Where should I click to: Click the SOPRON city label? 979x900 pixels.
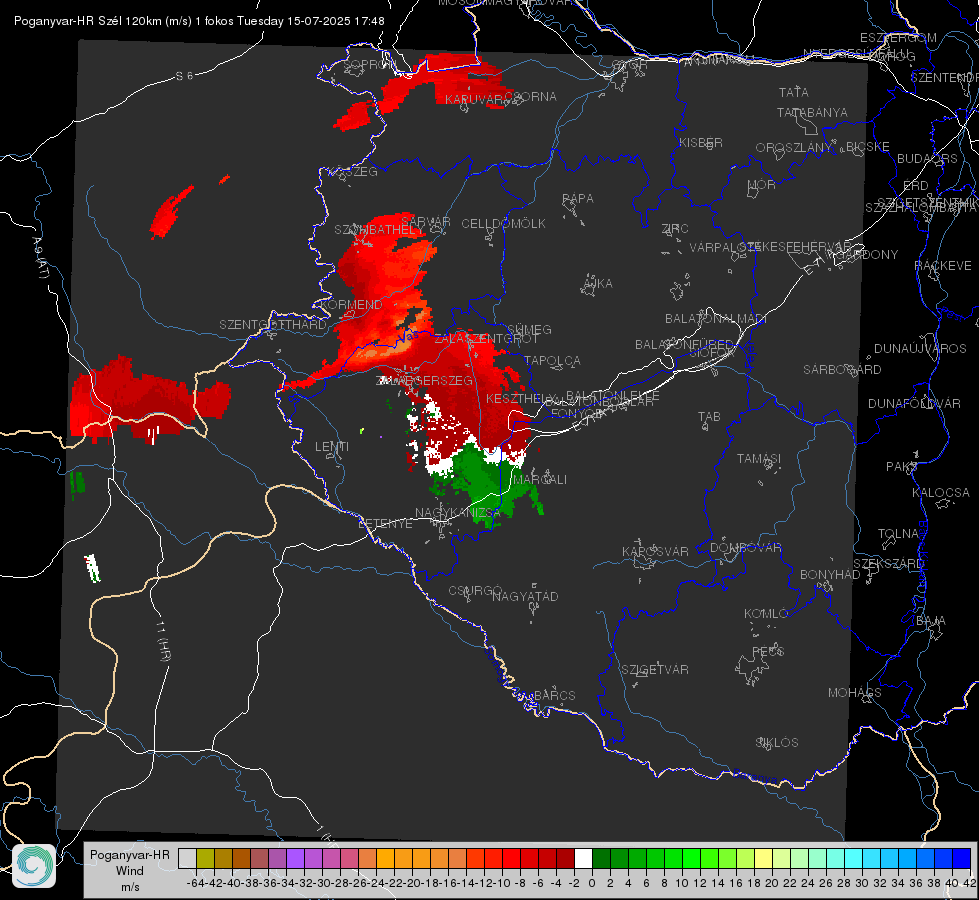(x=368, y=64)
